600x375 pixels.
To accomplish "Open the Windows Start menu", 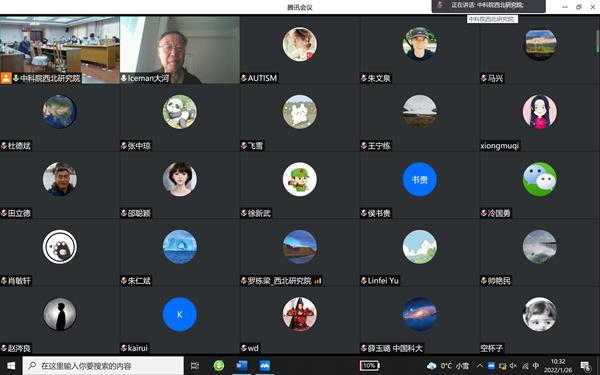I will [11, 366].
